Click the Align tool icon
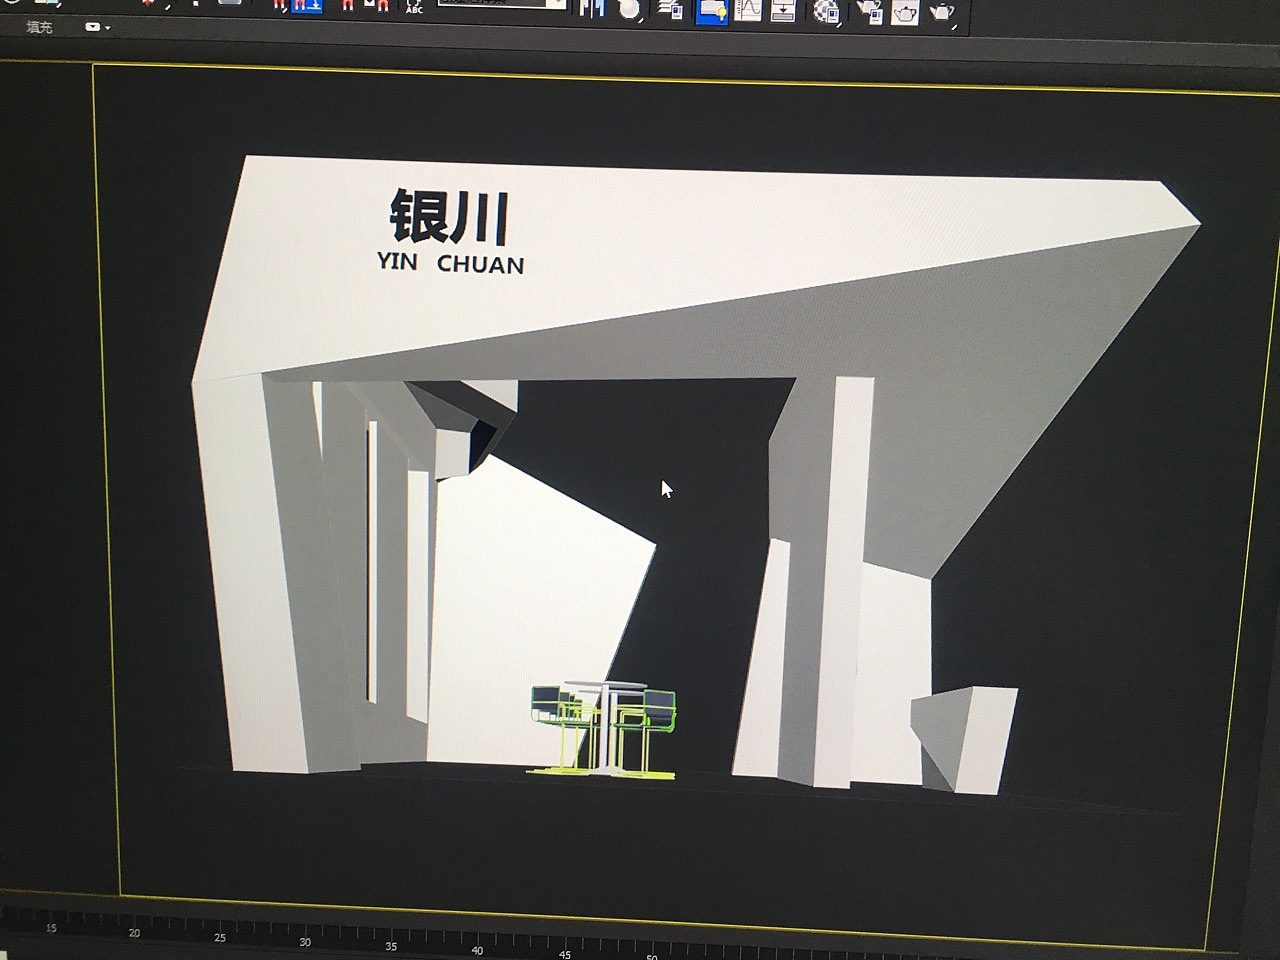 coord(629,10)
